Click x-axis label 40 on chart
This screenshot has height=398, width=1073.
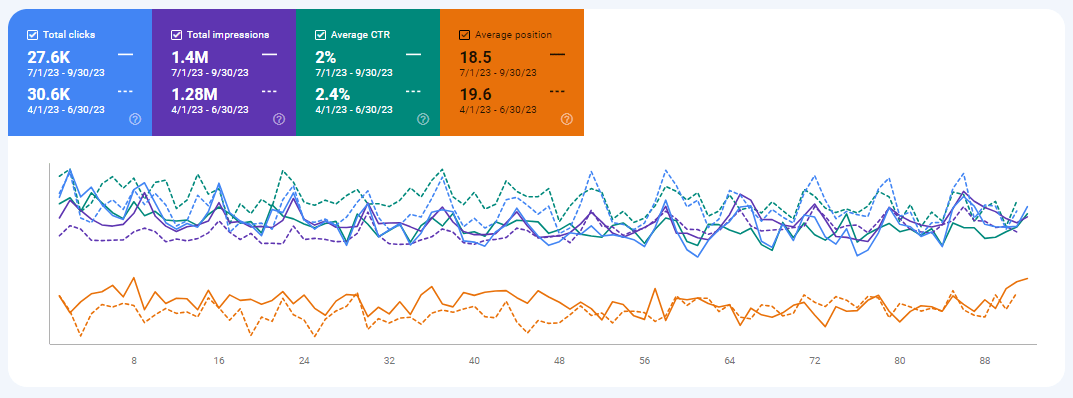pos(474,361)
